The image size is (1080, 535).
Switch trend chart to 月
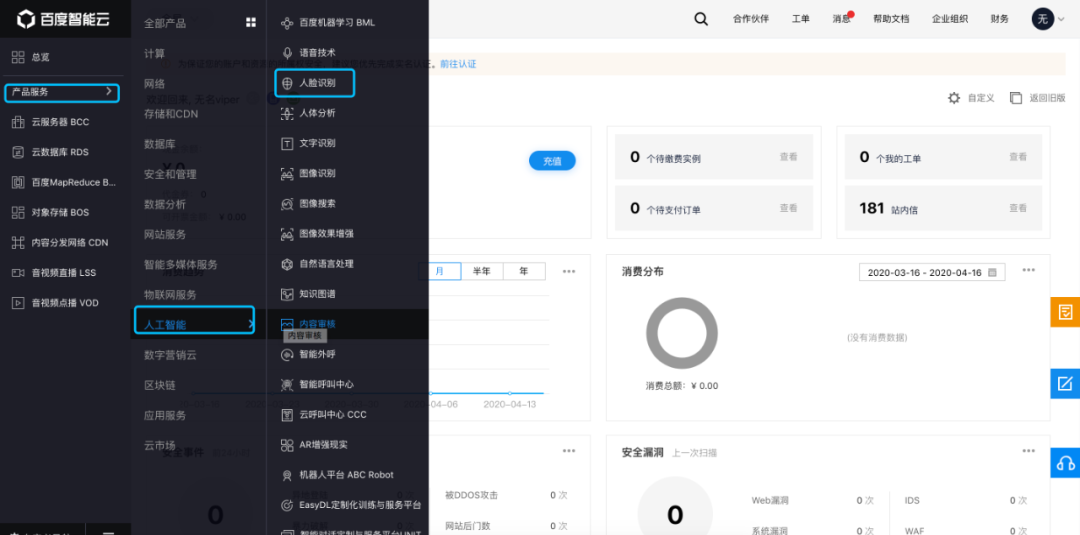(x=439, y=271)
